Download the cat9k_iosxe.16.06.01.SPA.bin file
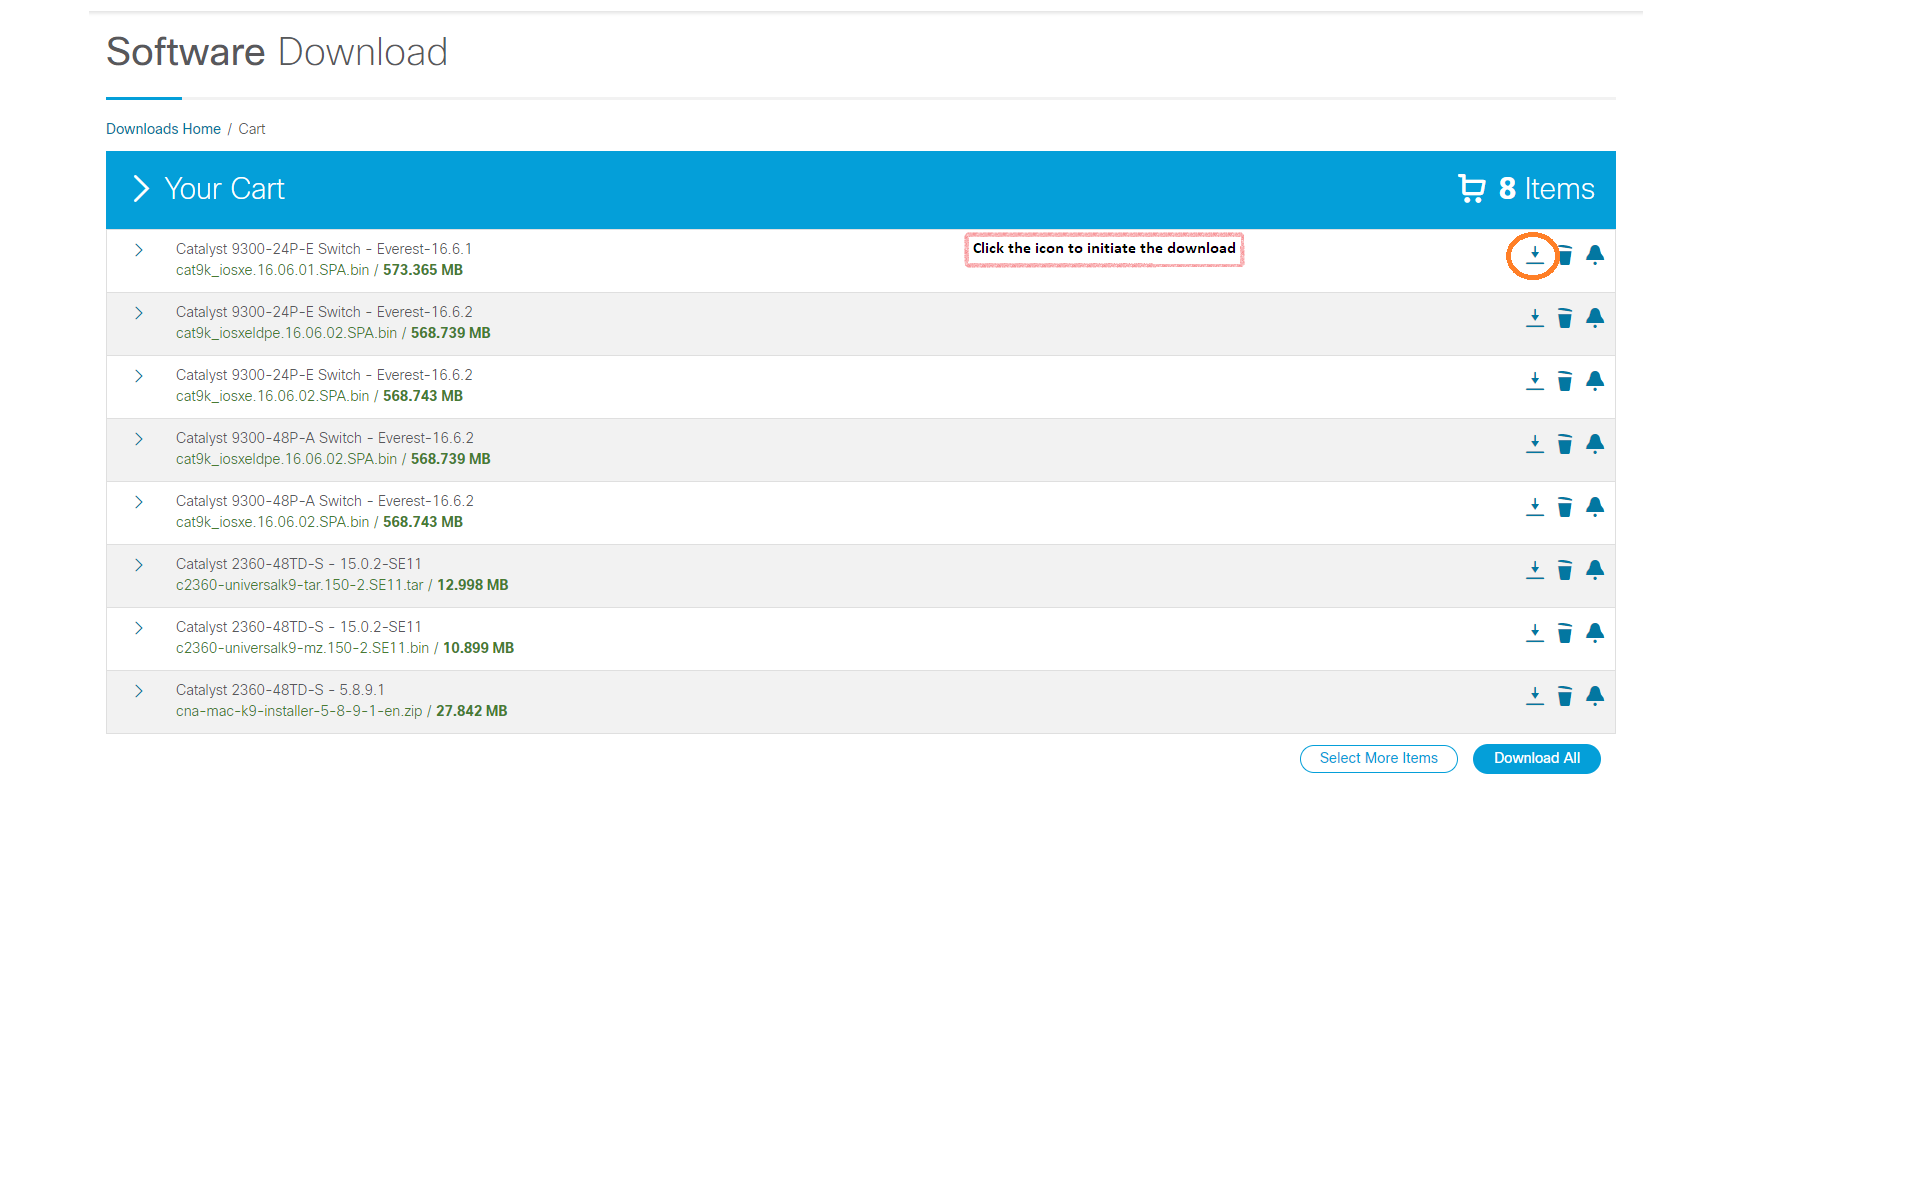Image resolution: width=1920 pixels, height=1200 pixels. (1535, 256)
